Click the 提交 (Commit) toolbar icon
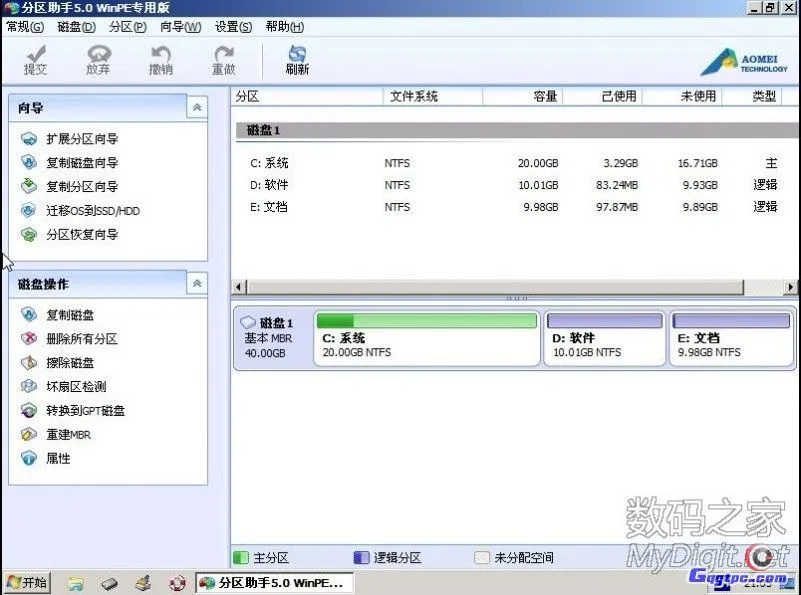Screen dimensions: 801x595 [35, 60]
